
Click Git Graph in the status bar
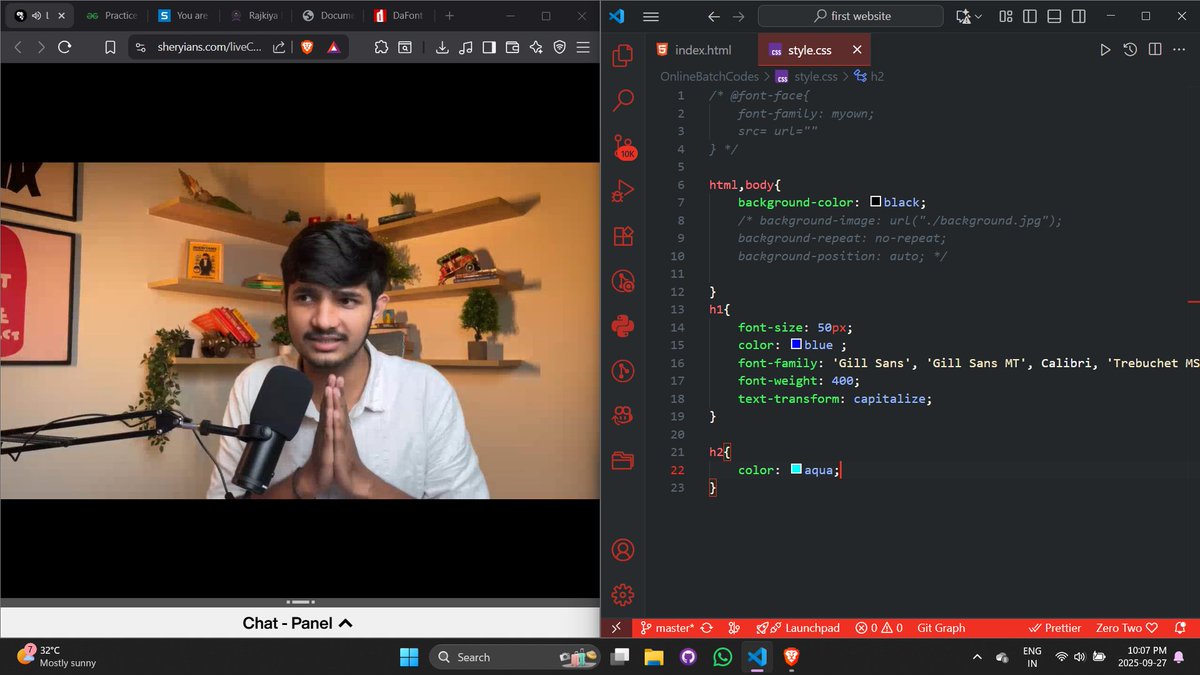point(940,628)
